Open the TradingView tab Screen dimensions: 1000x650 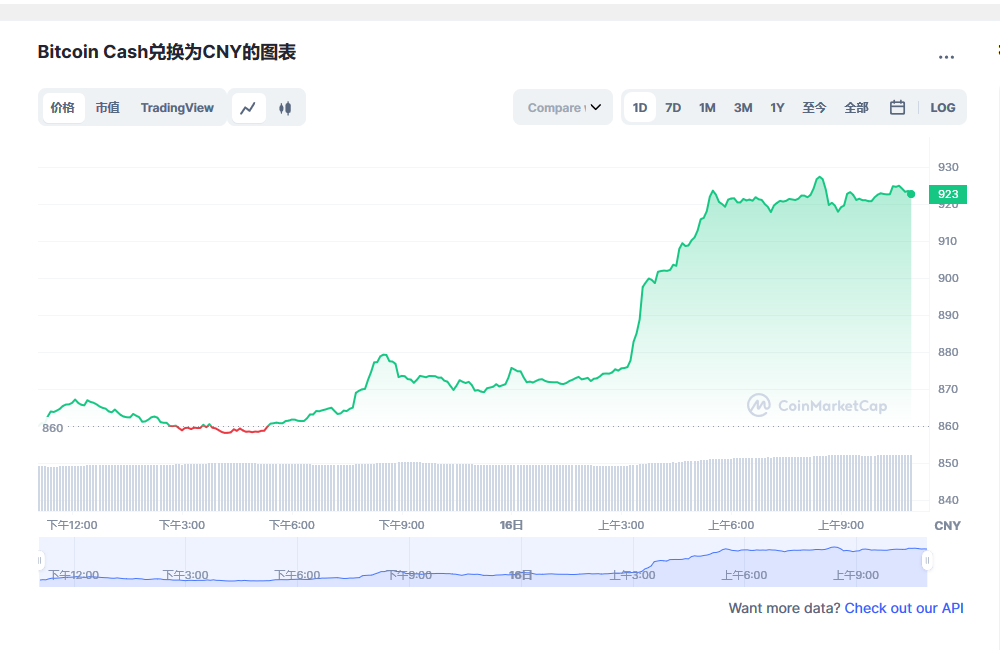pyautogui.click(x=177, y=108)
